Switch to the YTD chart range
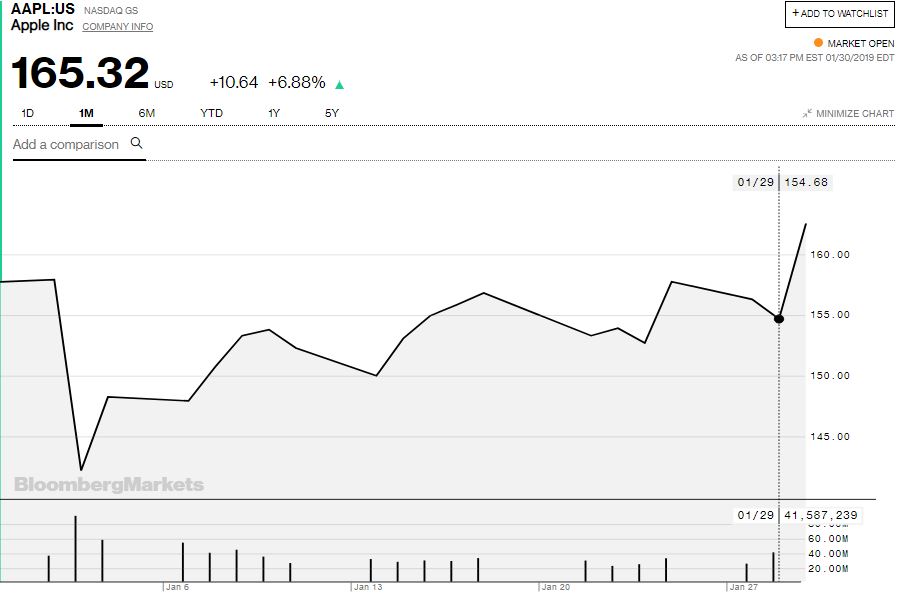Screen dimensions: 898x596 tap(211, 113)
